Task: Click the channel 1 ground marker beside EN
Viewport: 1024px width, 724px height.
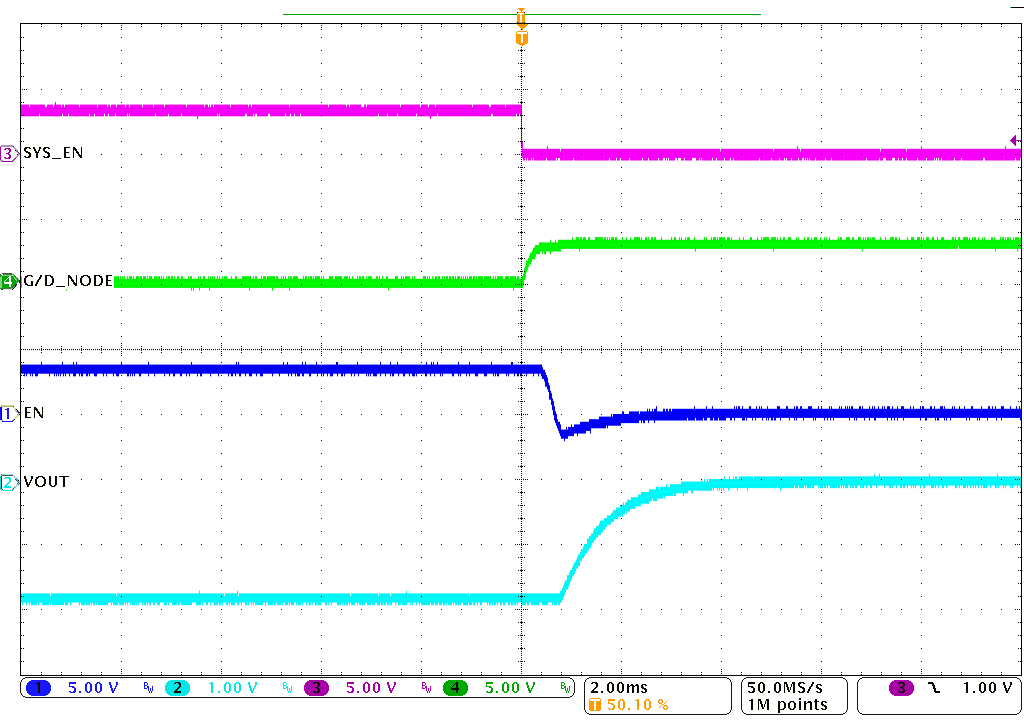Action: tap(9, 412)
